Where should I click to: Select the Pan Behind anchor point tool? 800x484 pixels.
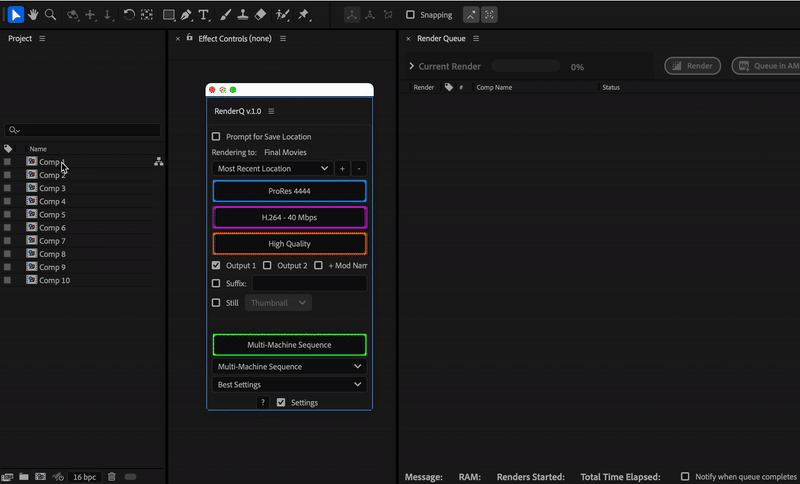tap(147, 15)
